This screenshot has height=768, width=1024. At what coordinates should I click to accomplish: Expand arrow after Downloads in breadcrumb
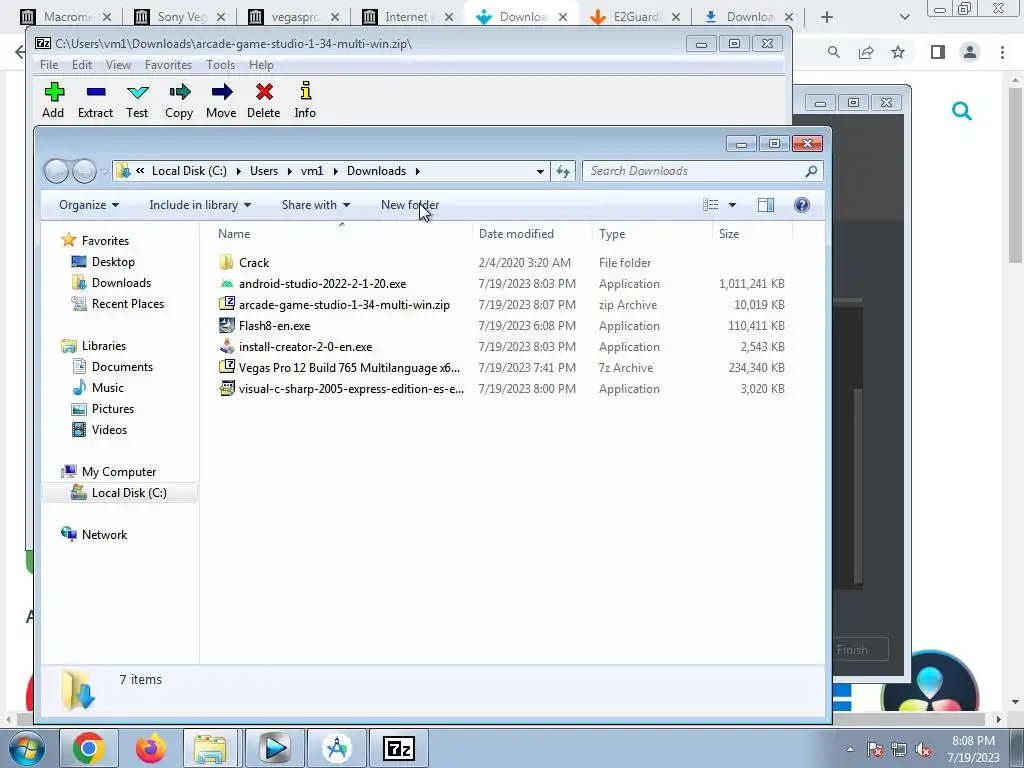pos(417,171)
